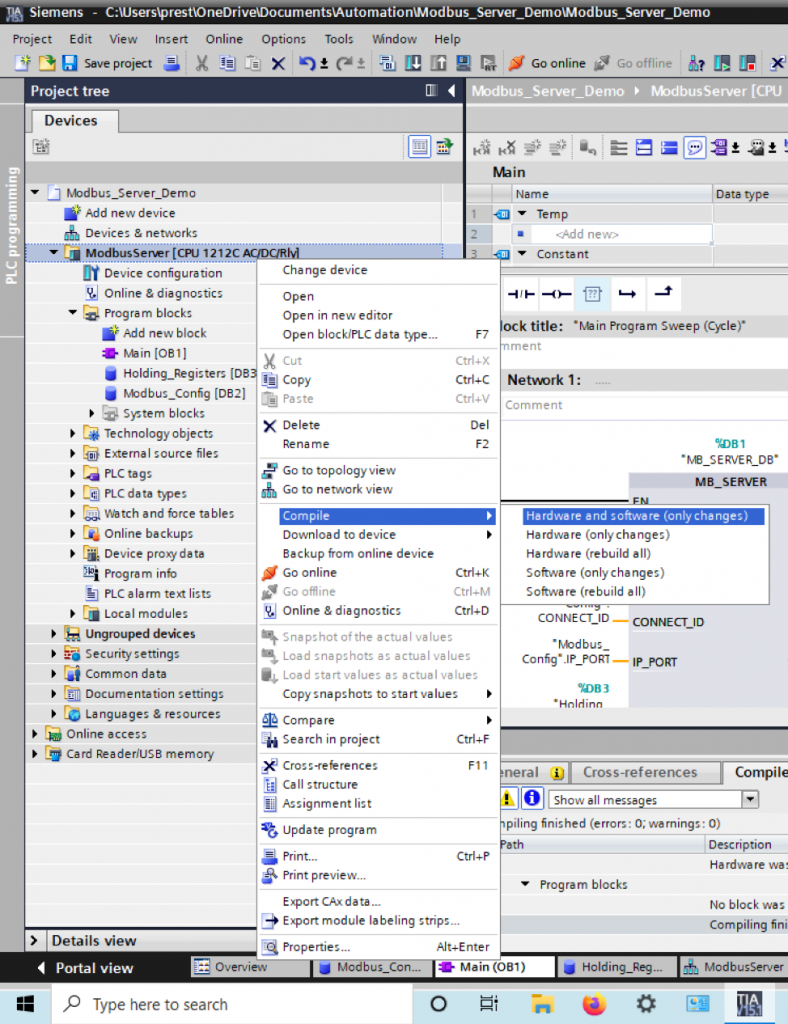Click the Print icon in the toolbar
This screenshot has height=1024, width=788.
pos(172,63)
